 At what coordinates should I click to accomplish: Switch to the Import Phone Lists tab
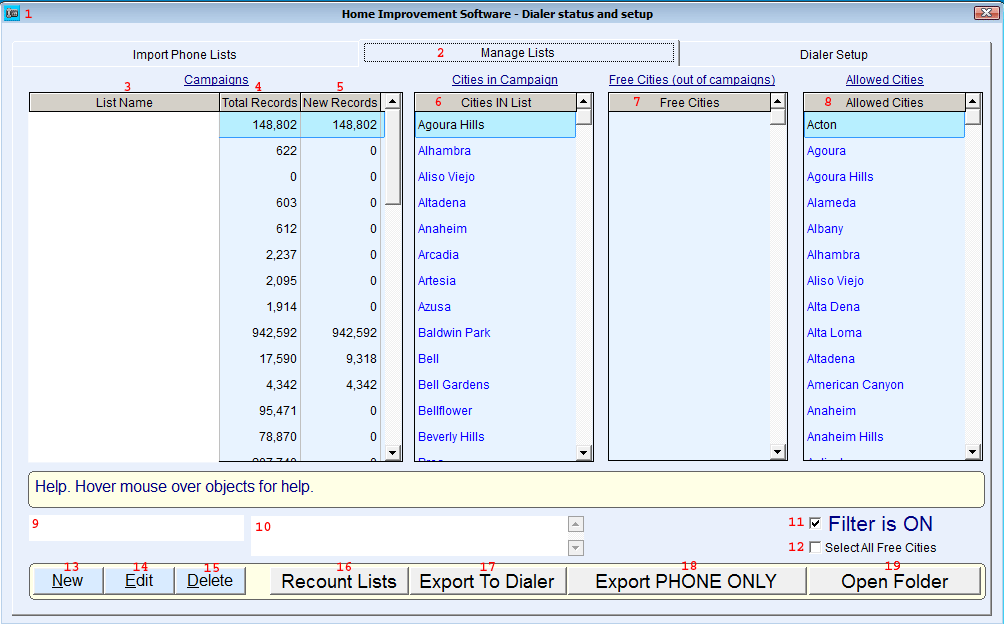pos(184,54)
